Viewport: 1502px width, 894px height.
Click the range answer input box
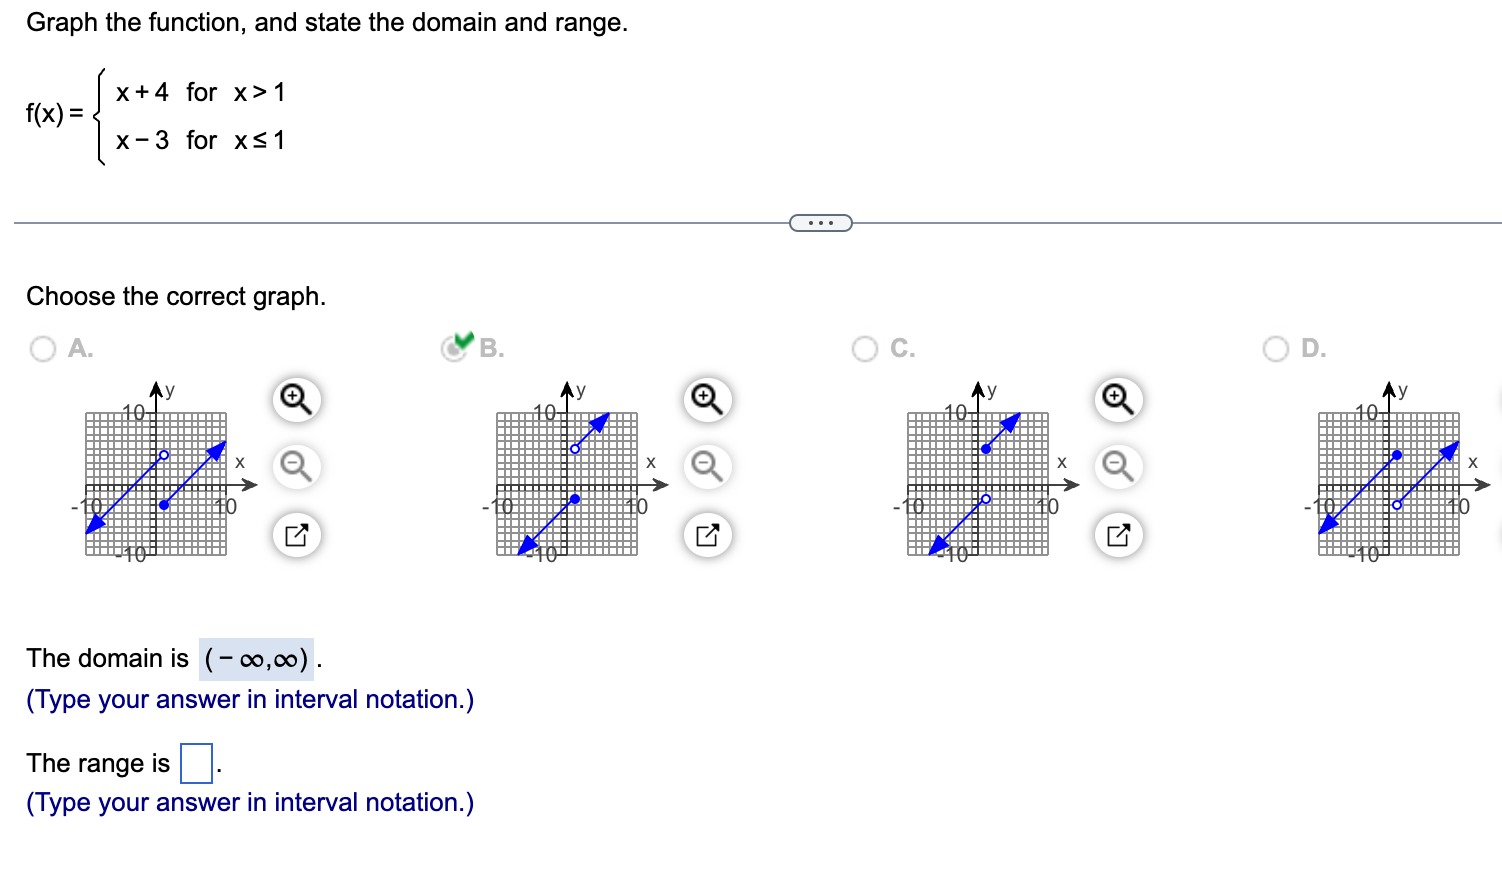196,763
